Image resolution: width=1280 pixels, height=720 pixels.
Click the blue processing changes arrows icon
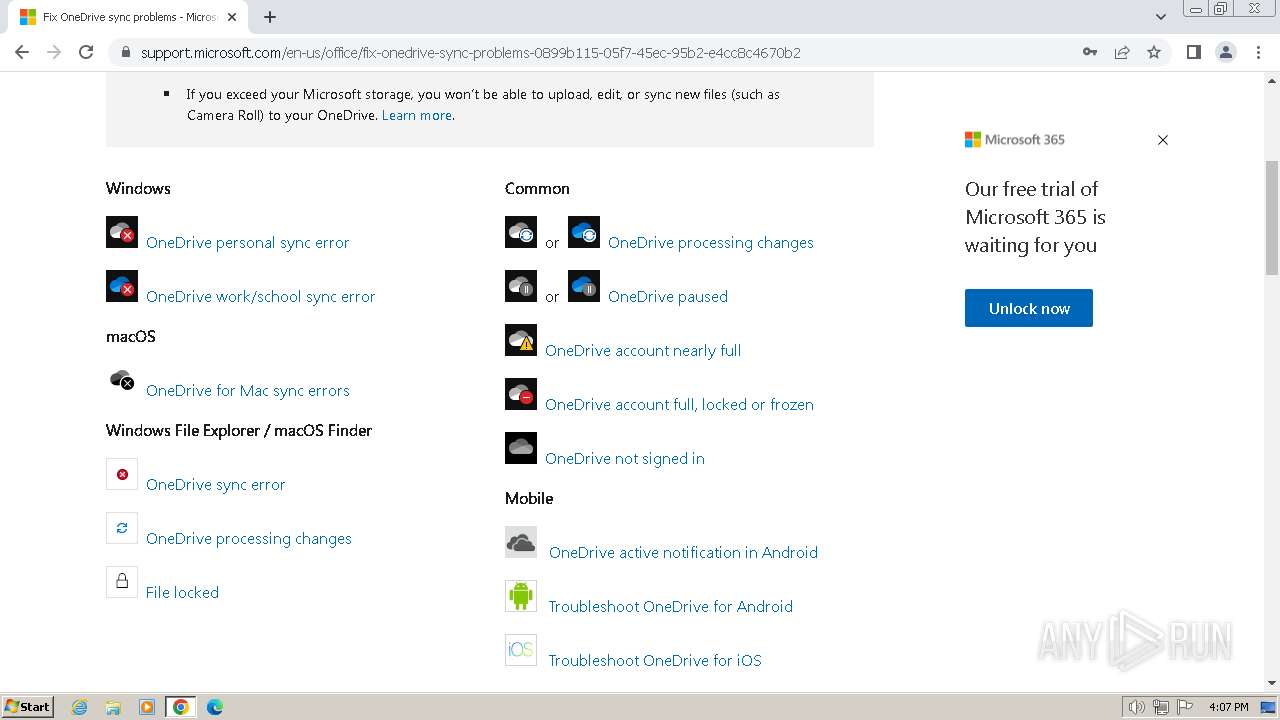click(x=122, y=528)
